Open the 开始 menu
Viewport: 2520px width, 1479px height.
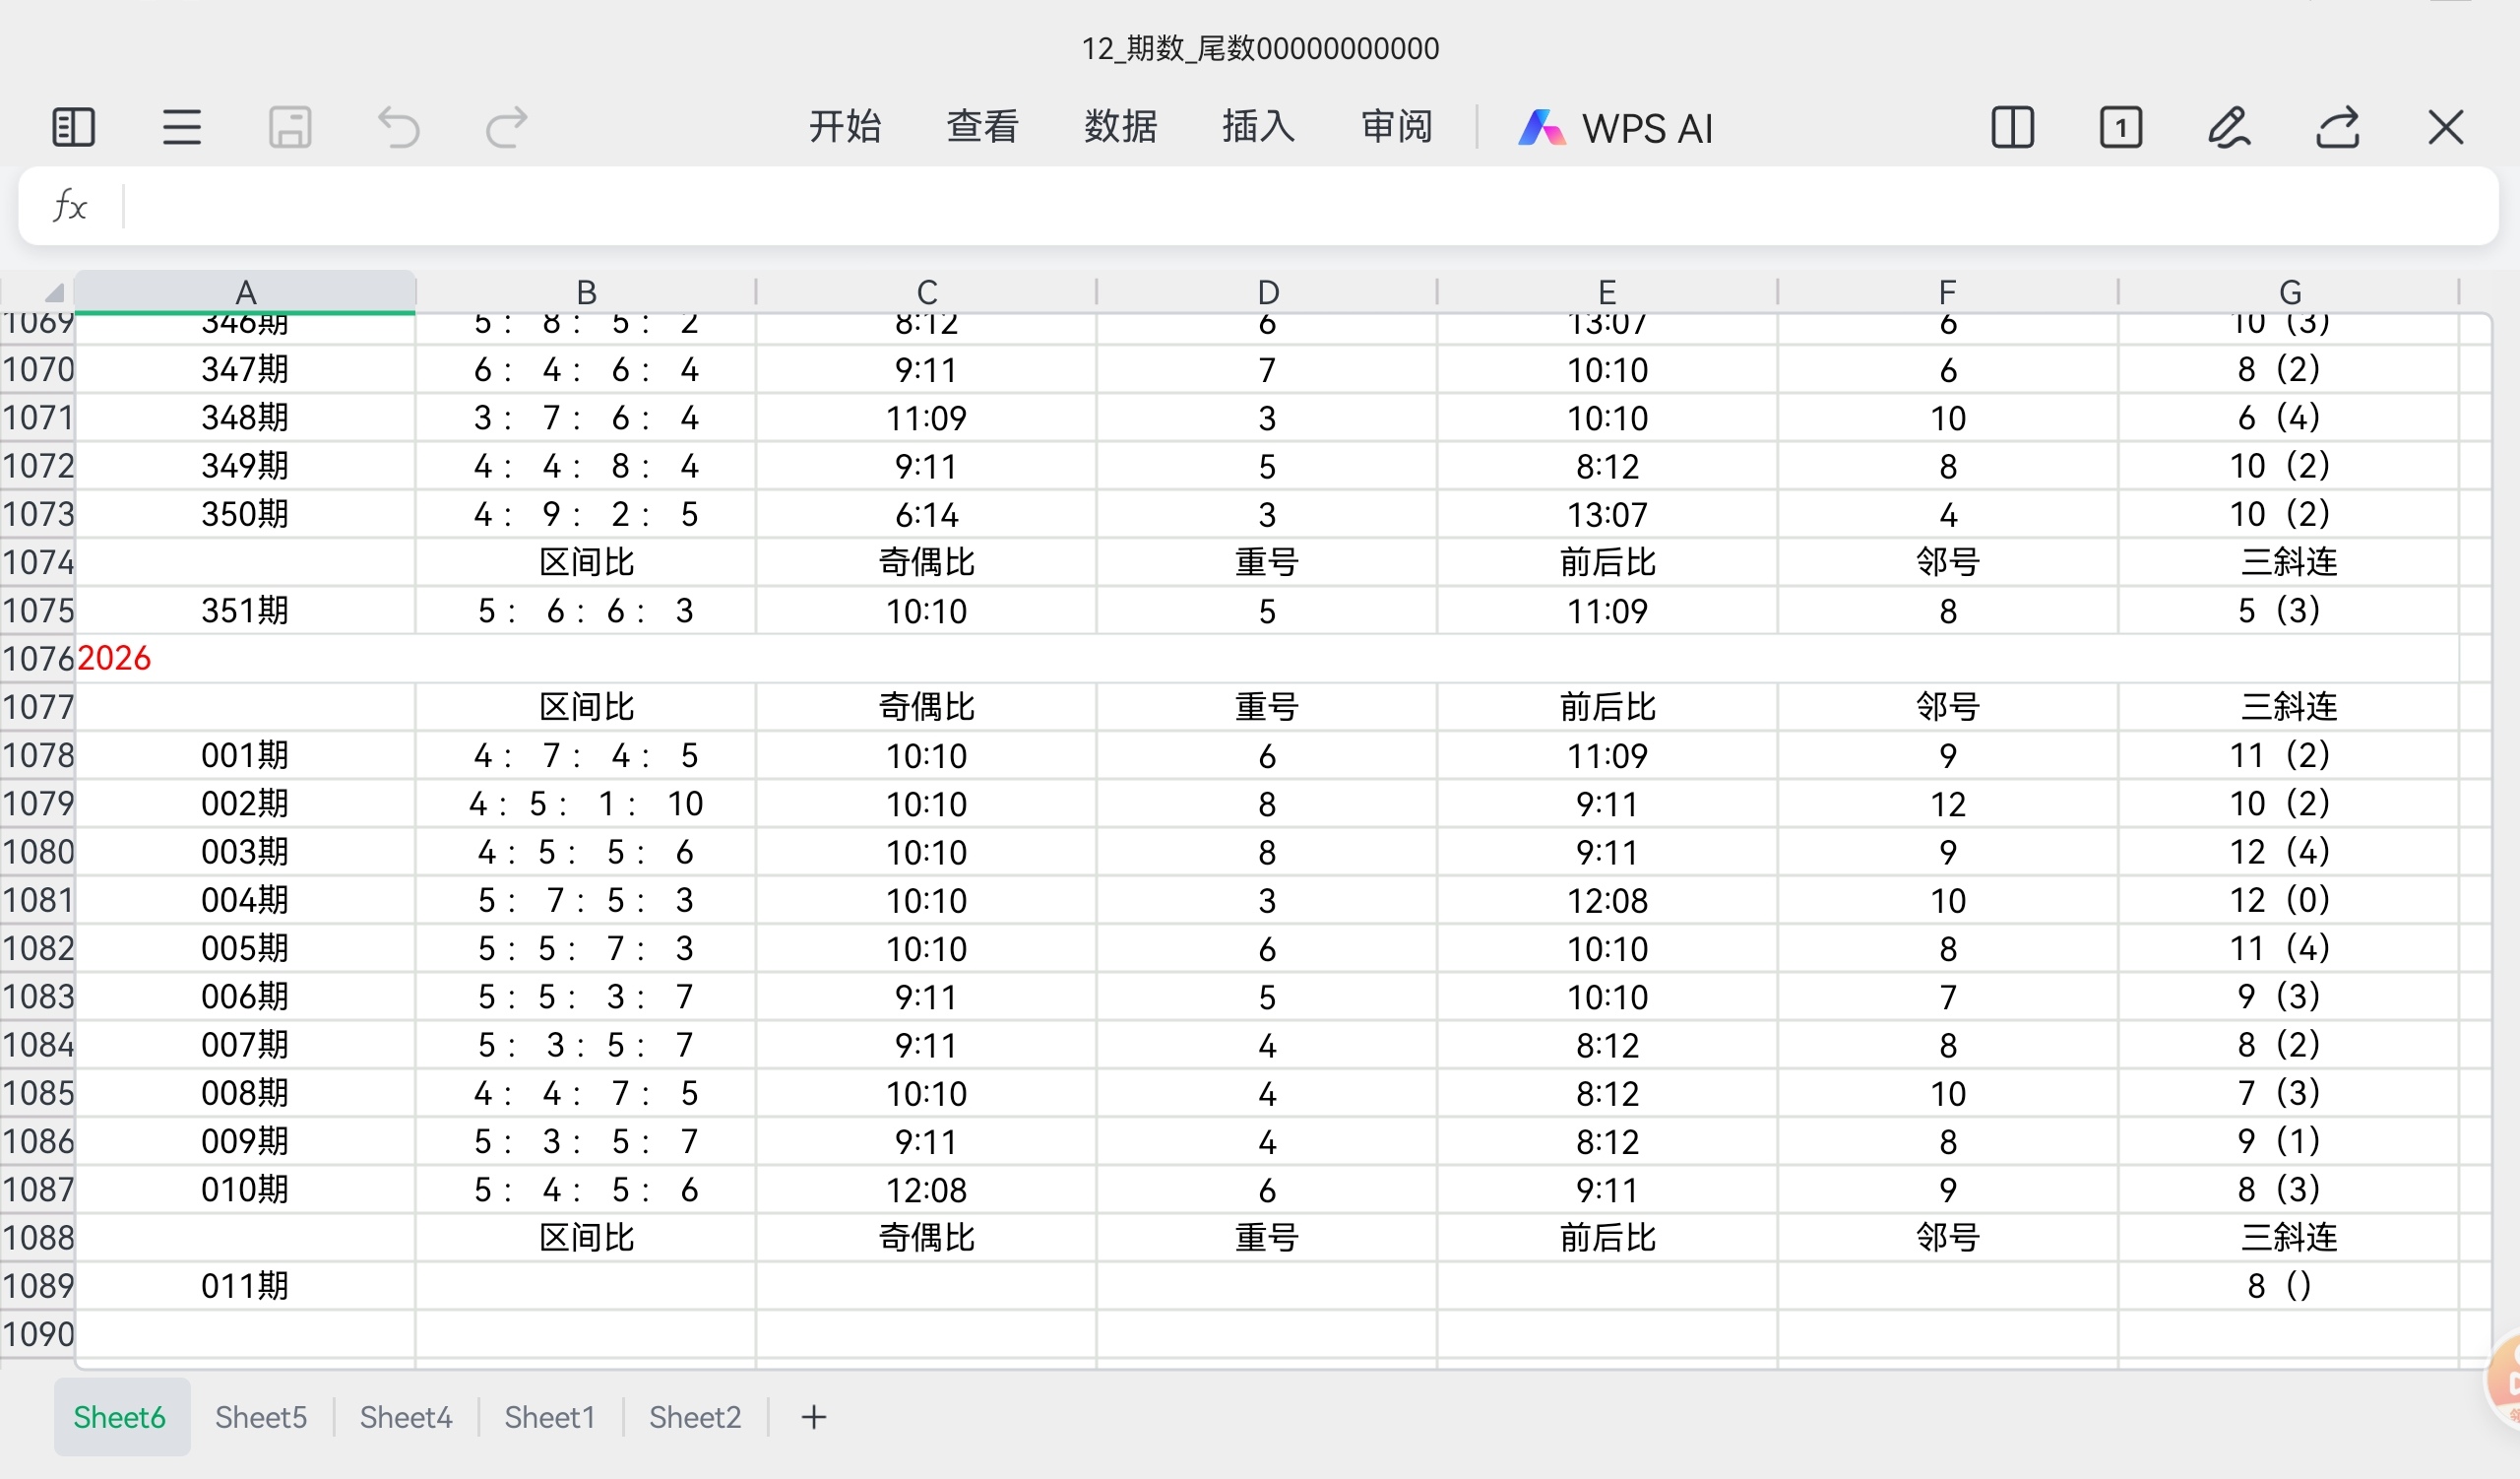coord(845,128)
